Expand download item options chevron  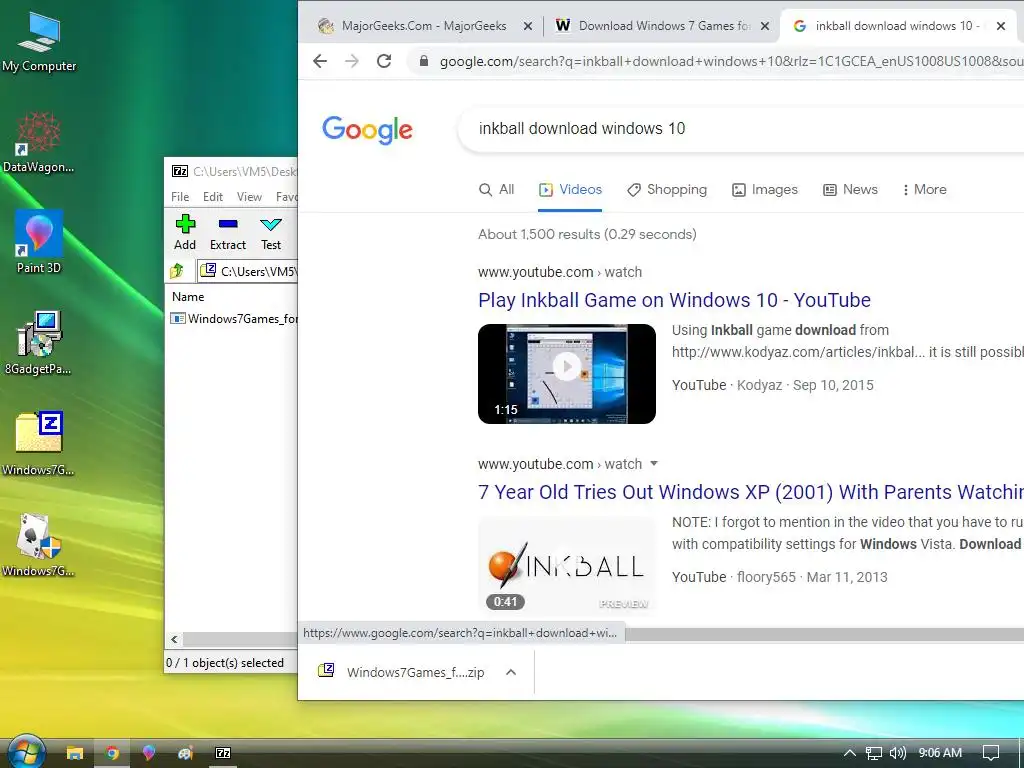[x=511, y=672]
